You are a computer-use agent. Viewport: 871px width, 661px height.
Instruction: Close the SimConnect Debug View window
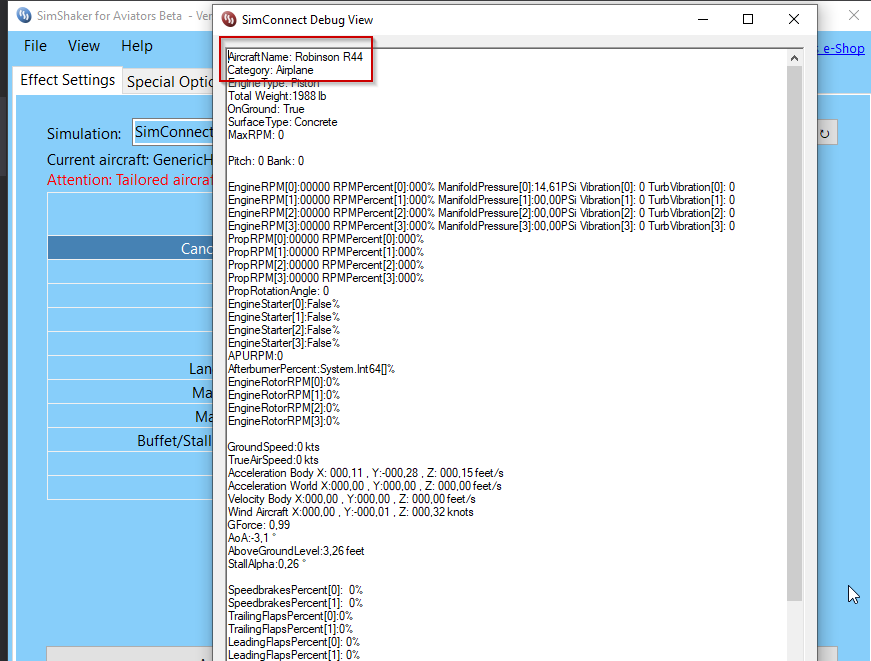794,19
